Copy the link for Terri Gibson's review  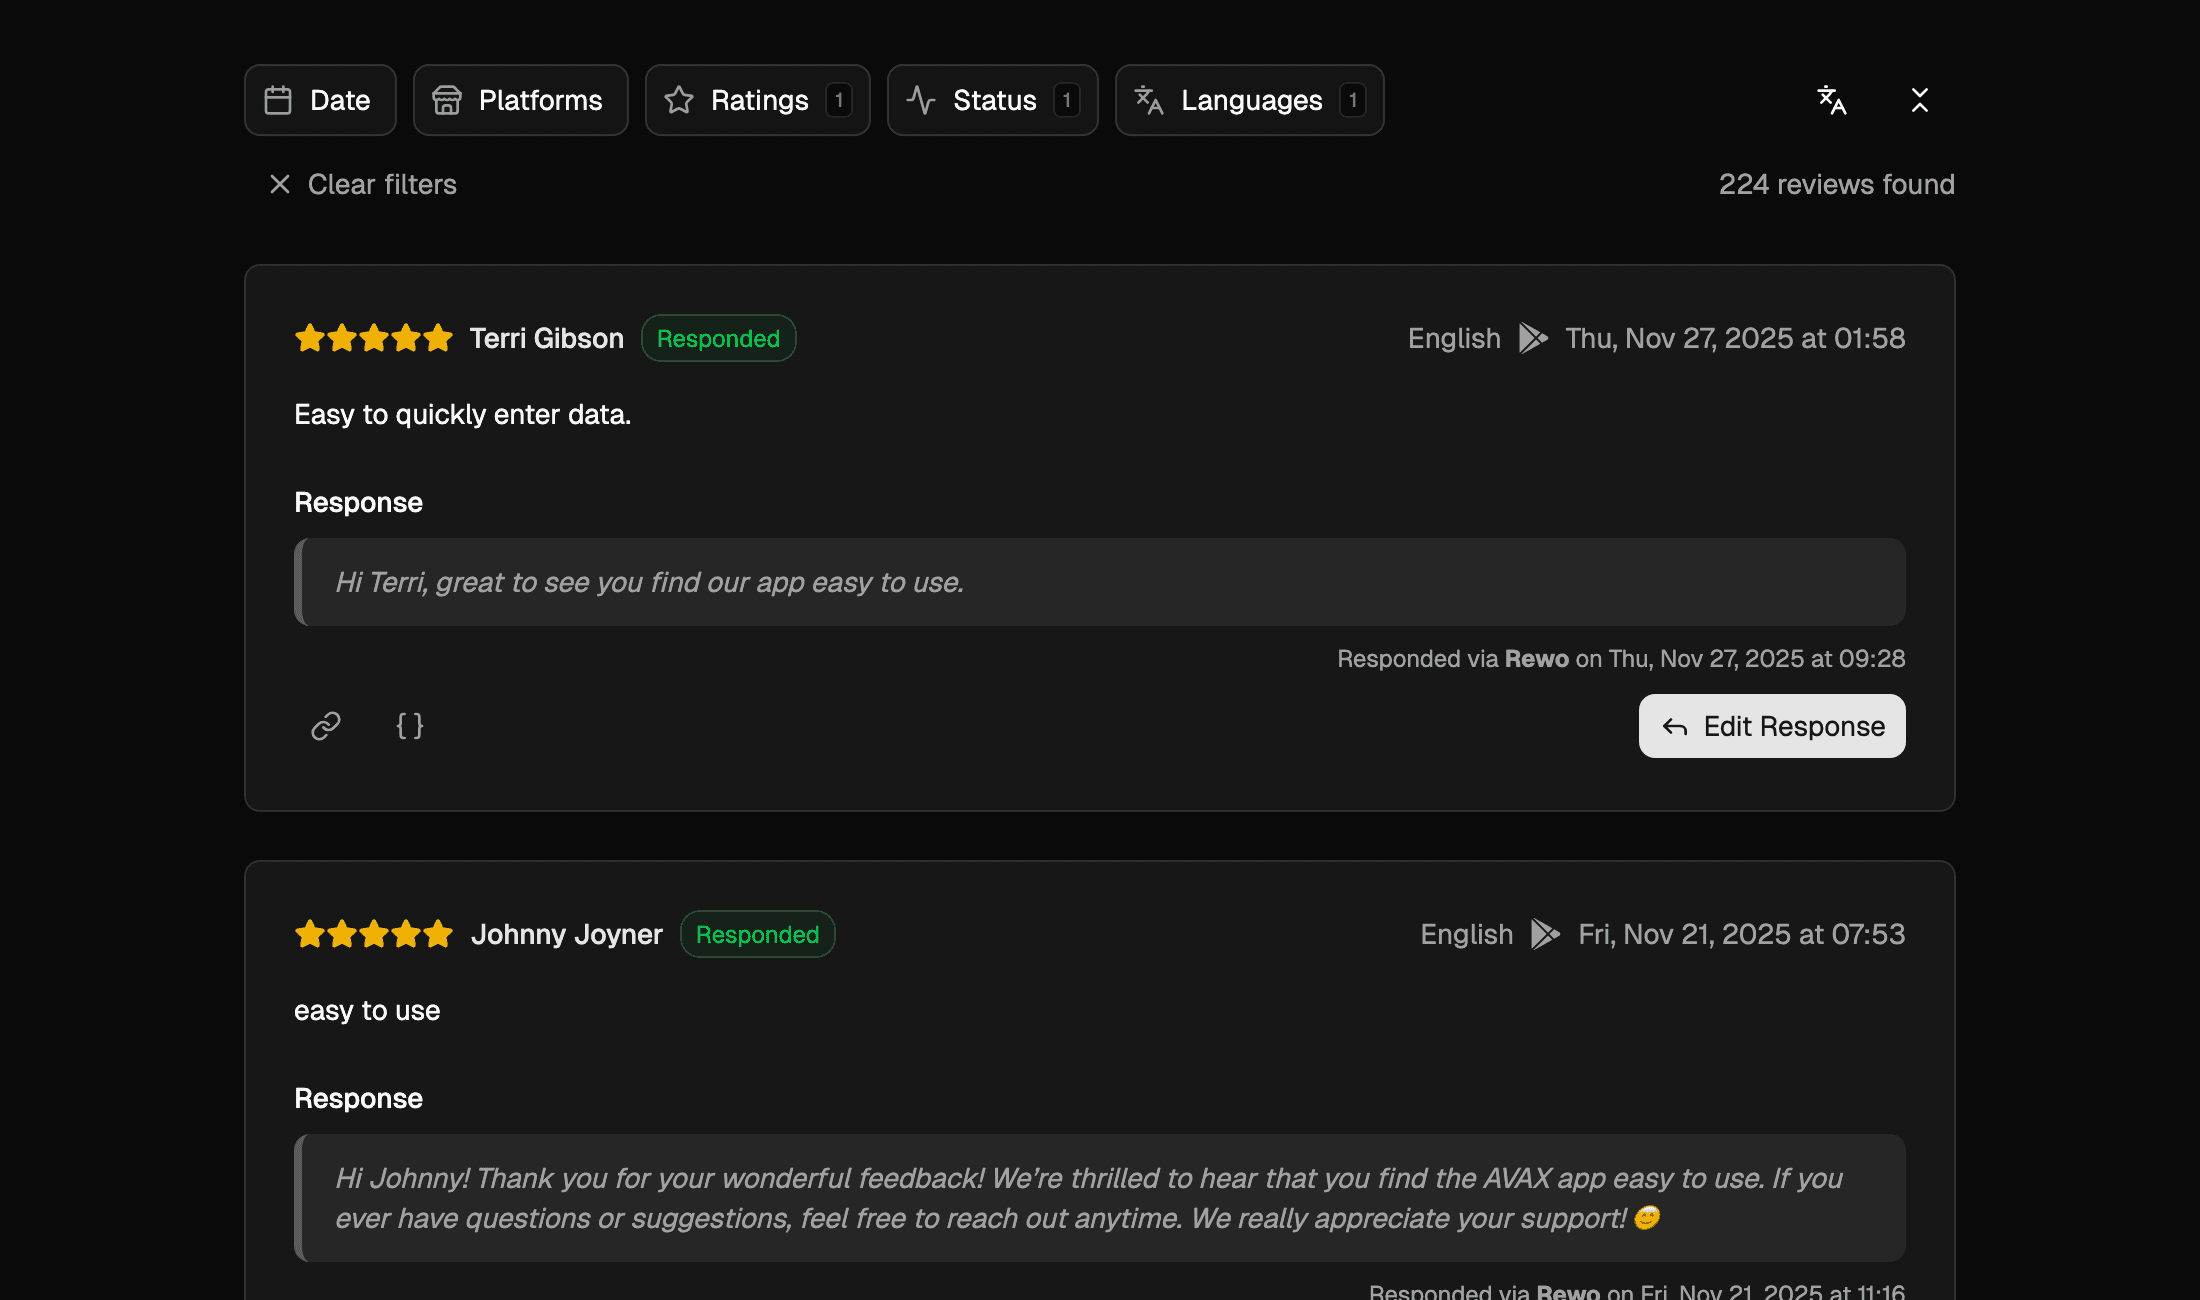coord(325,726)
